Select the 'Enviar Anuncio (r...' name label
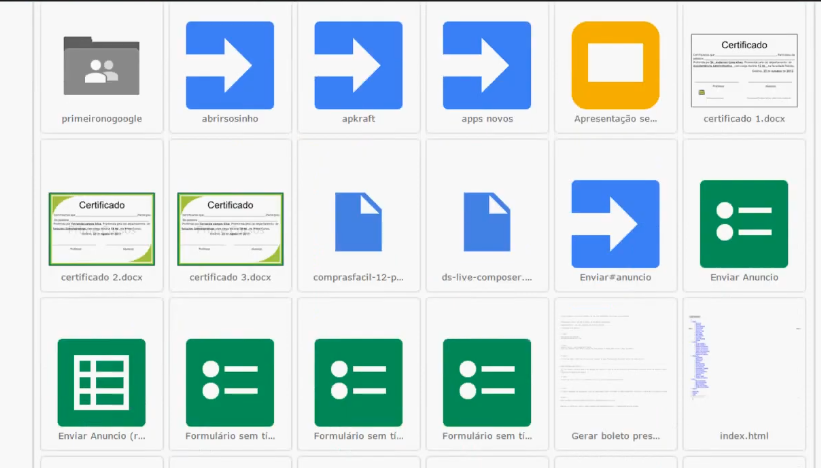Image resolution: width=821 pixels, height=468 pixels. (x=102, y=436)
